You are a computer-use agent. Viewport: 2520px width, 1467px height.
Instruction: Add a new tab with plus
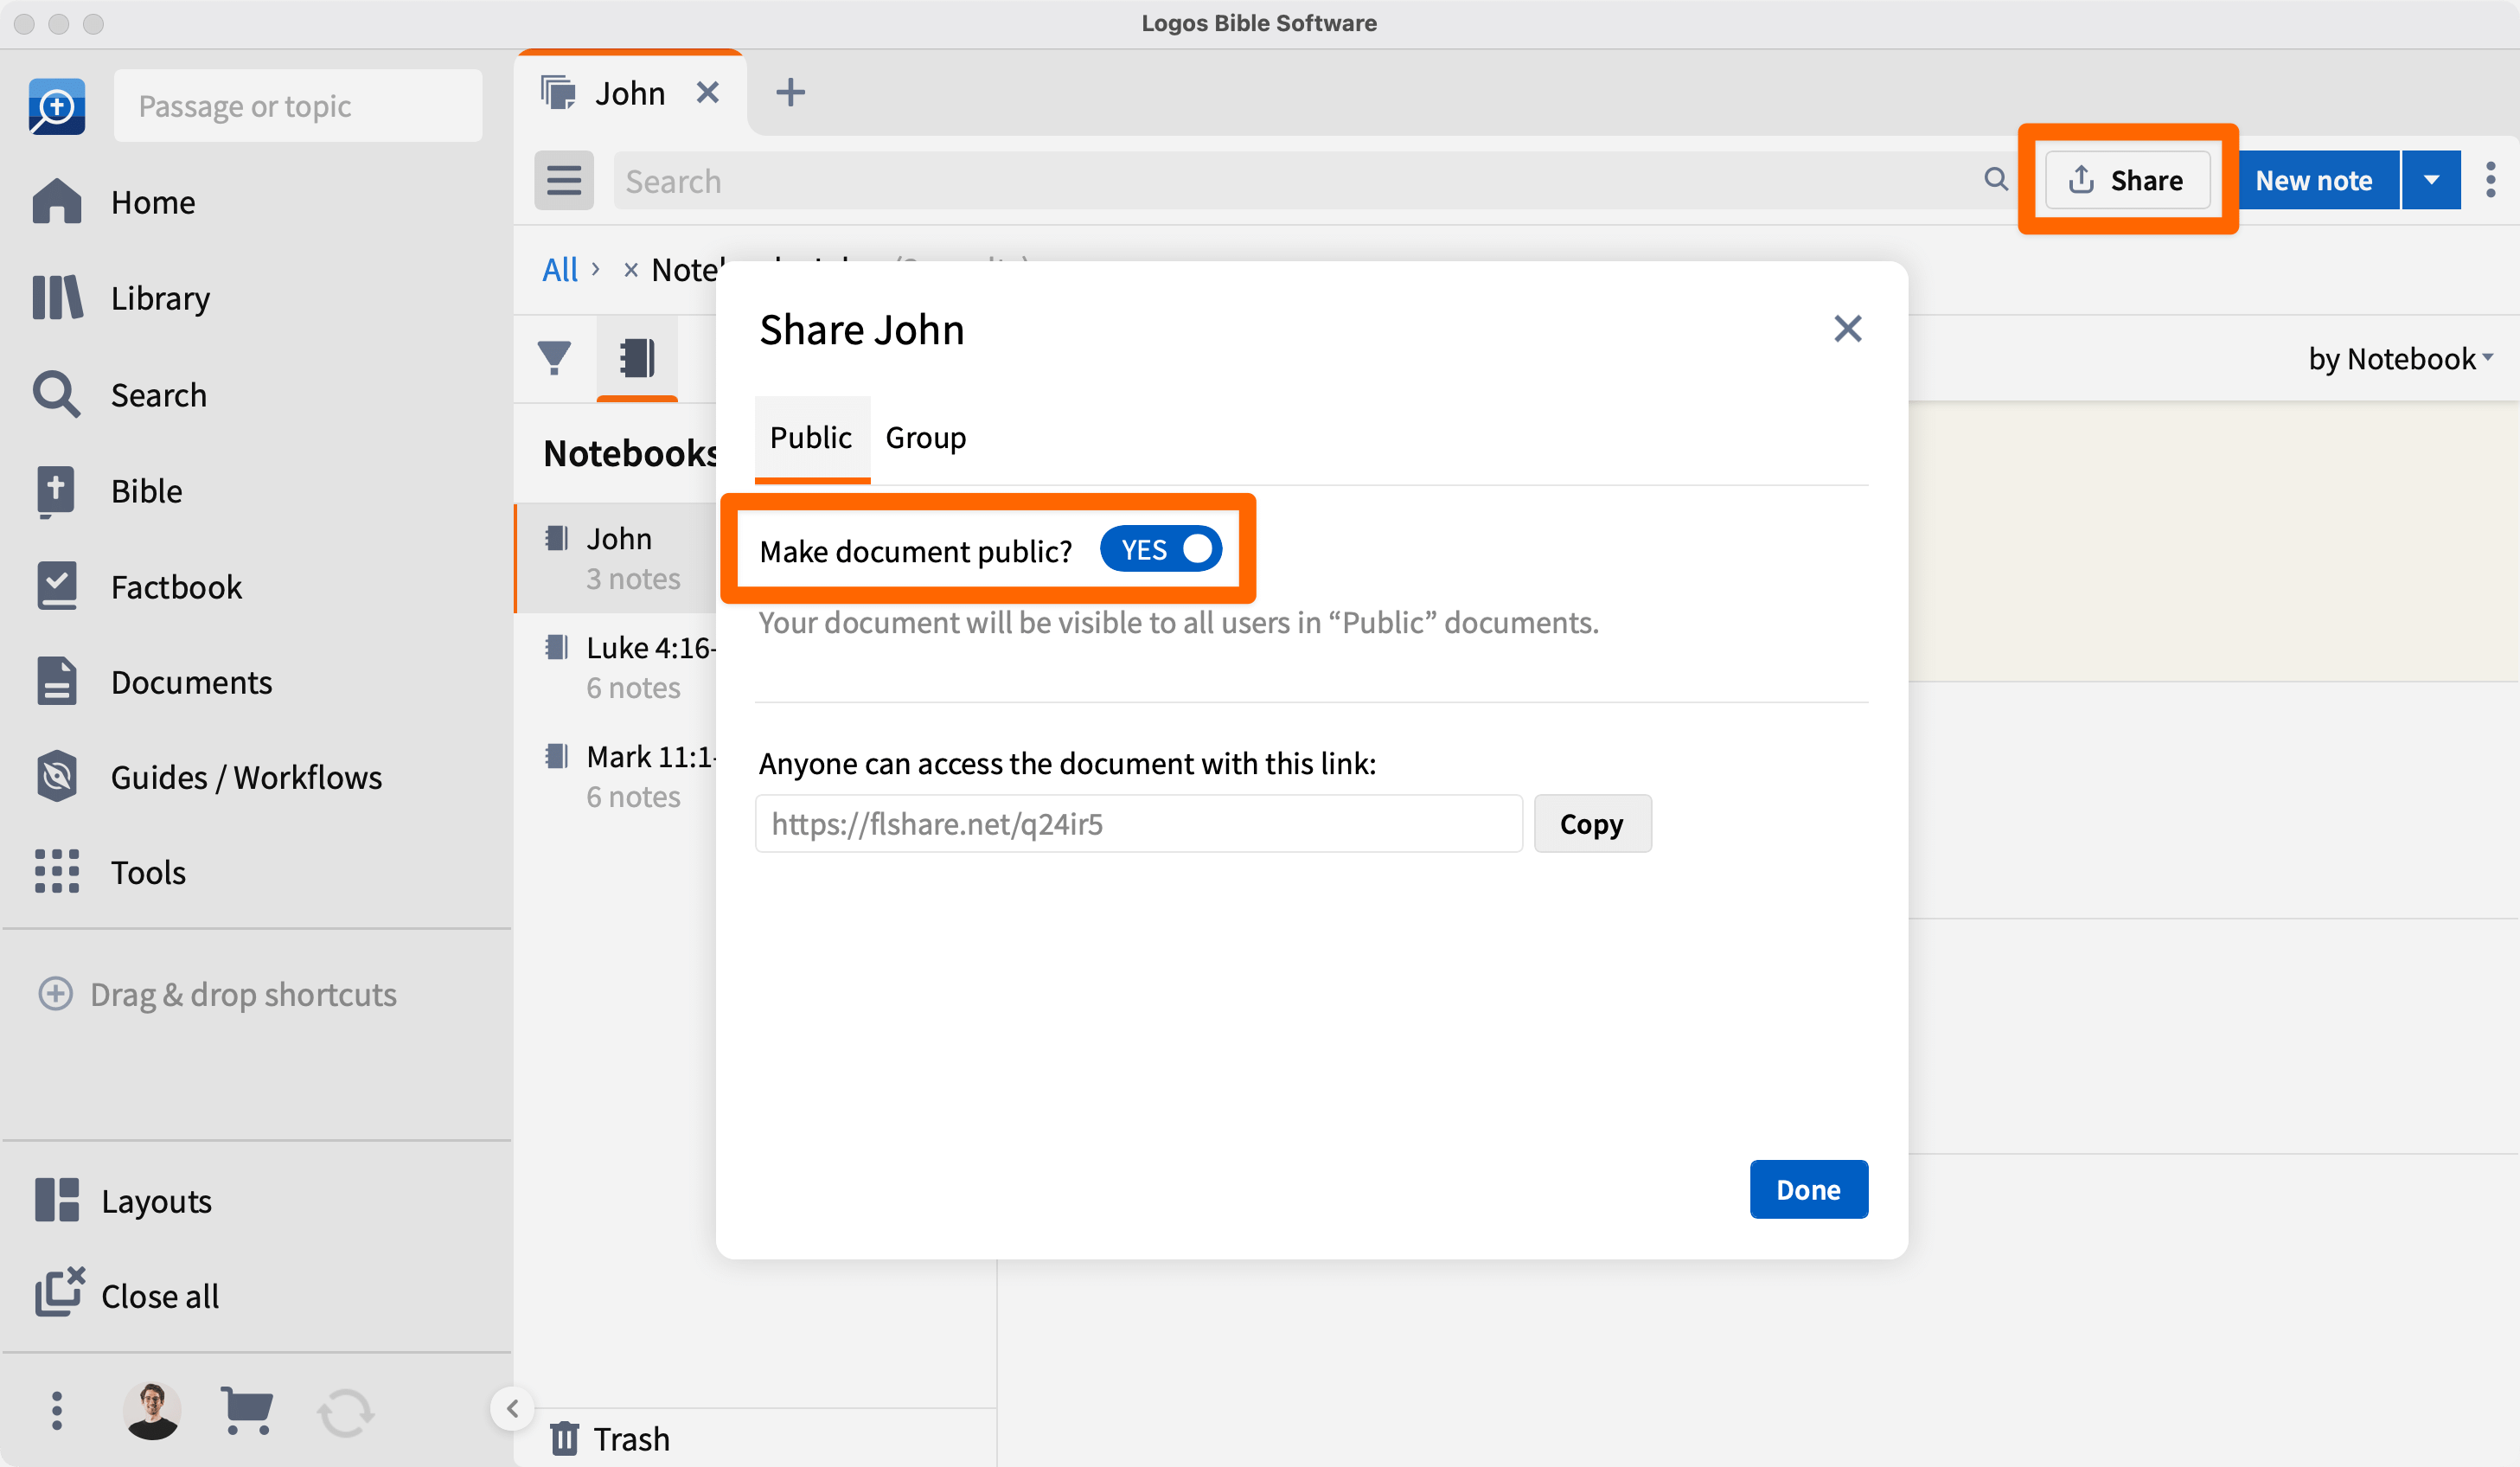(x=790, y=92)
